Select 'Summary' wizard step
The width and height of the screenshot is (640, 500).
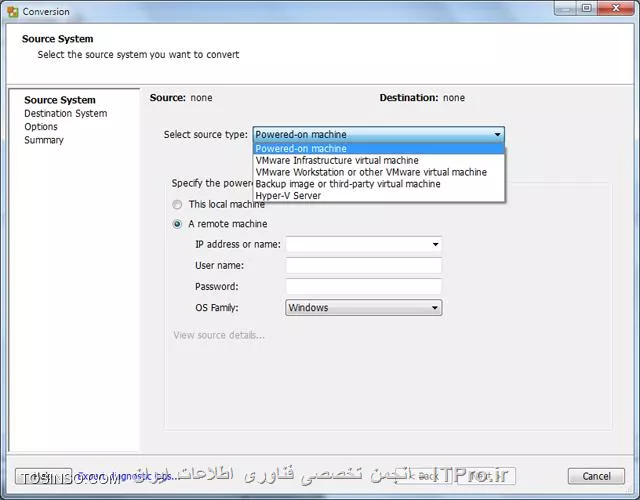[44, 140]
